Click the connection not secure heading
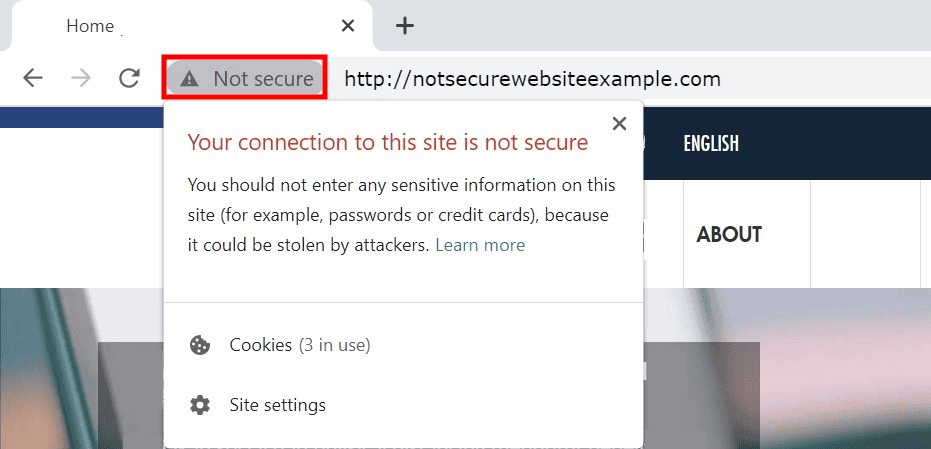Viewport: 931px width, 449px height. [387, 143]
